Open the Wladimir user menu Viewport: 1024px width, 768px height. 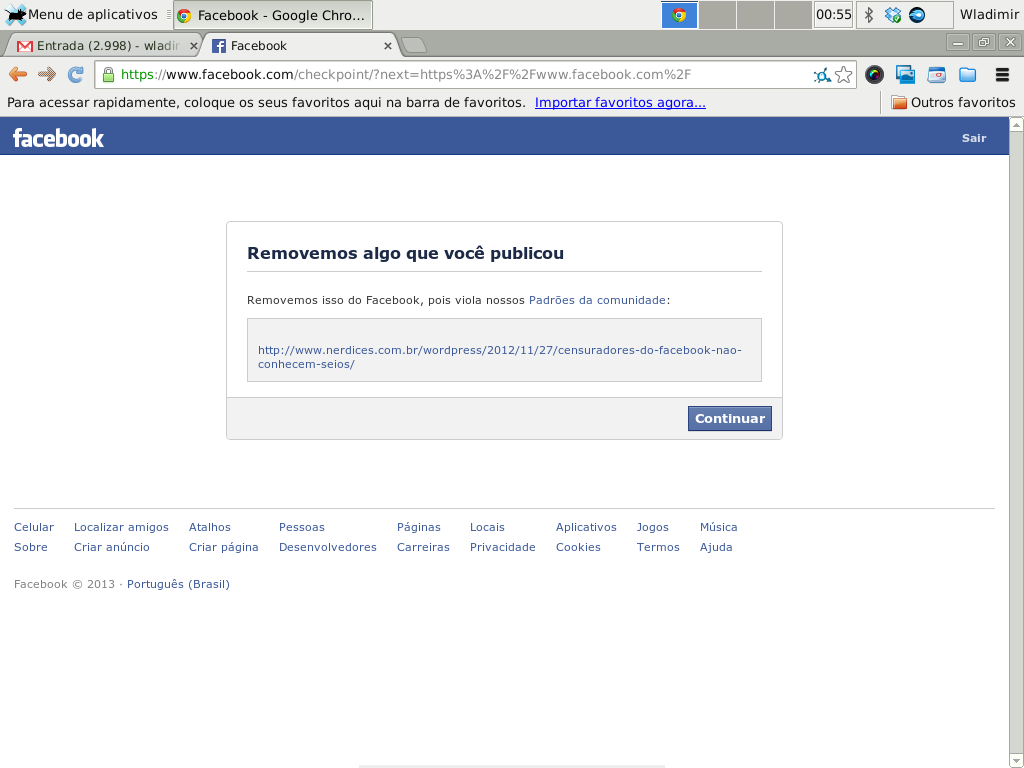click(989, 14)
